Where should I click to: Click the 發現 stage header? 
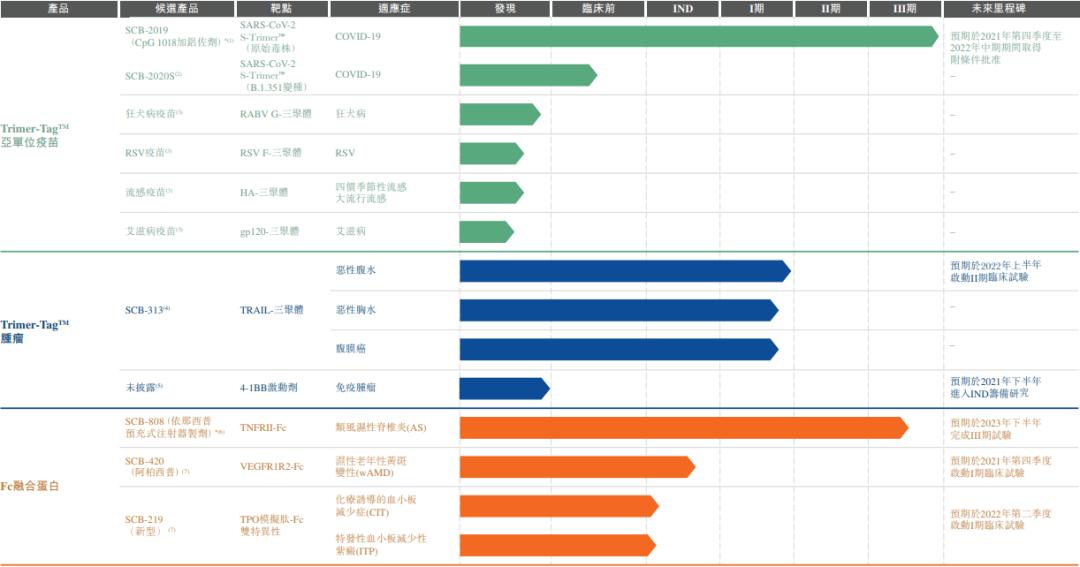click(x=505, y=9)
